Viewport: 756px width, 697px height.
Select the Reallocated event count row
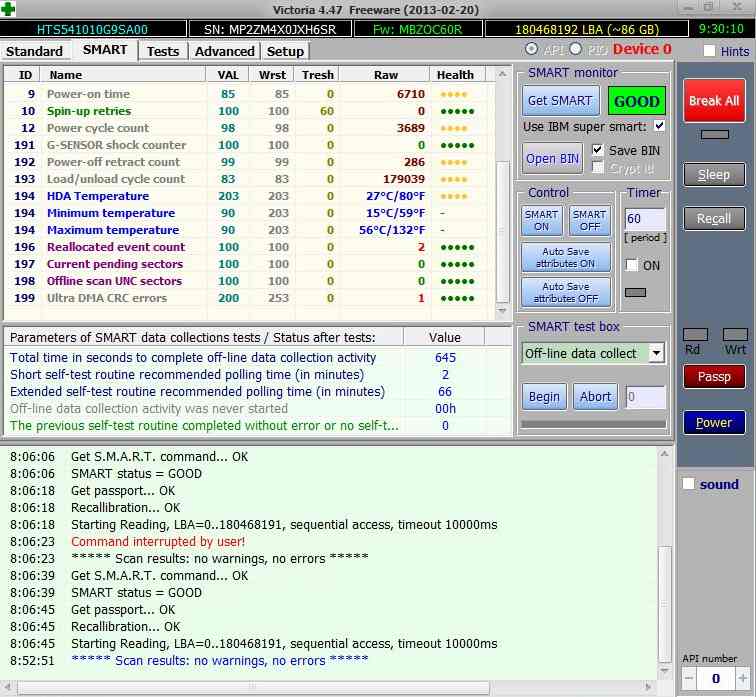(x=116, y=247)
